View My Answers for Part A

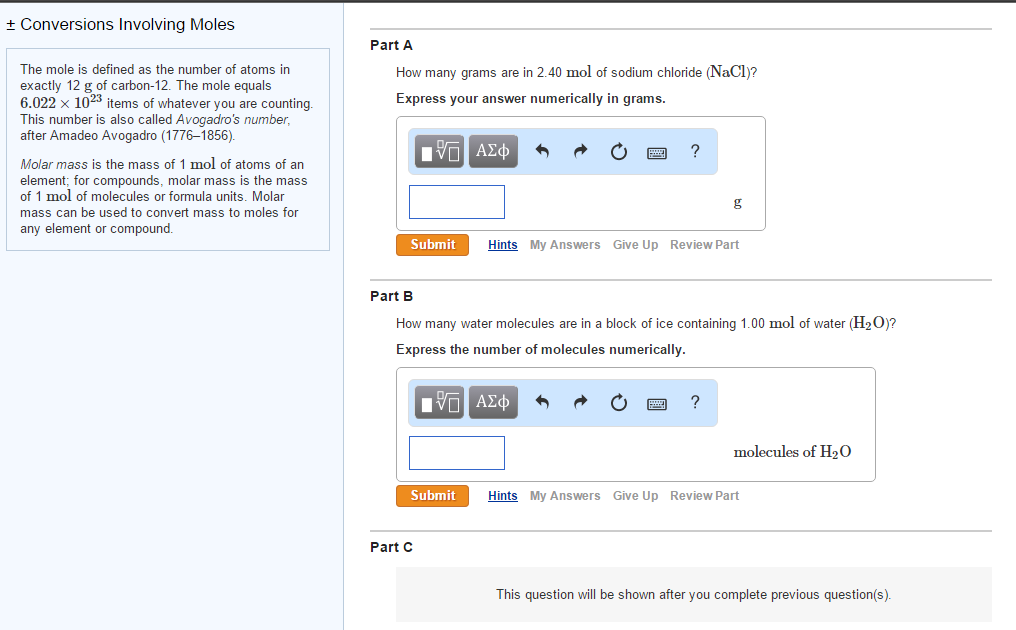(564, 244)
